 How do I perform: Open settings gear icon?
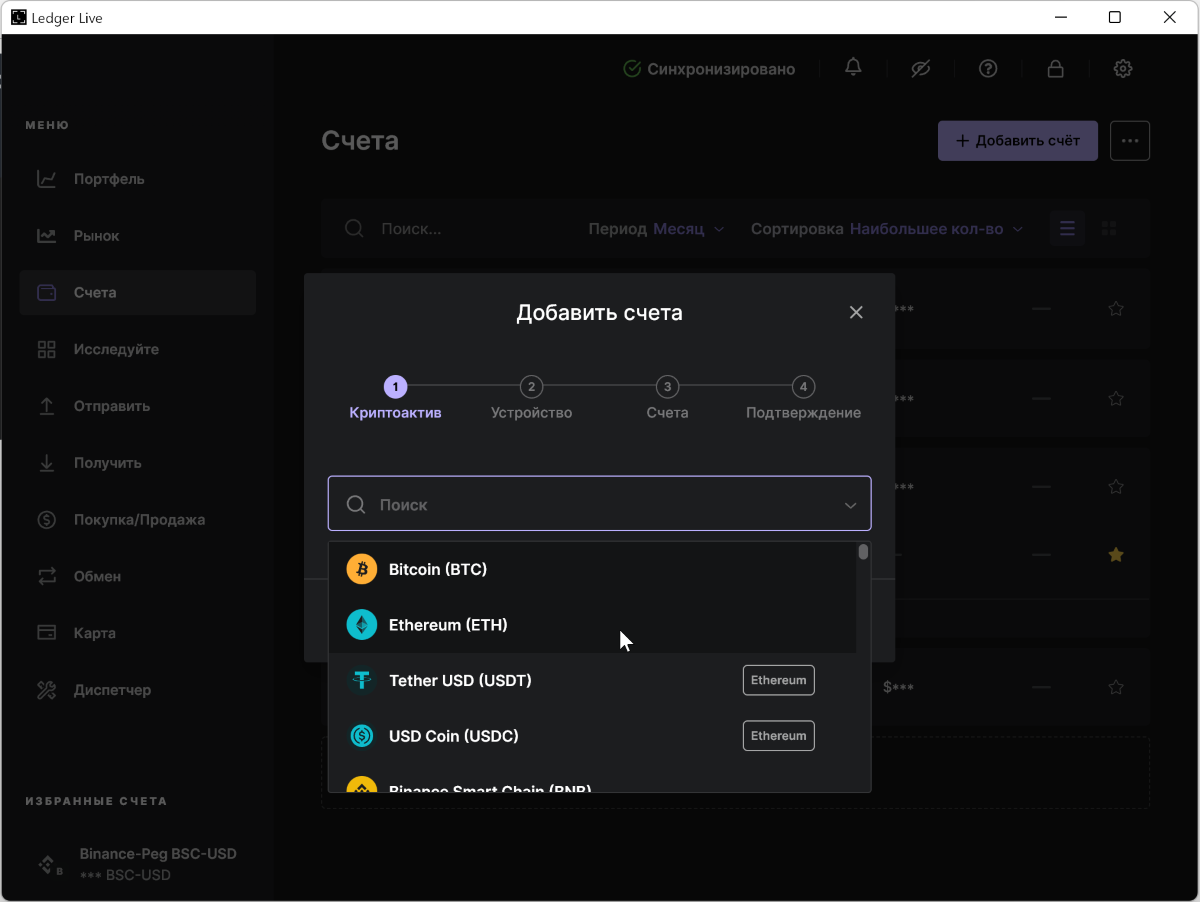tap(1123, 68)
